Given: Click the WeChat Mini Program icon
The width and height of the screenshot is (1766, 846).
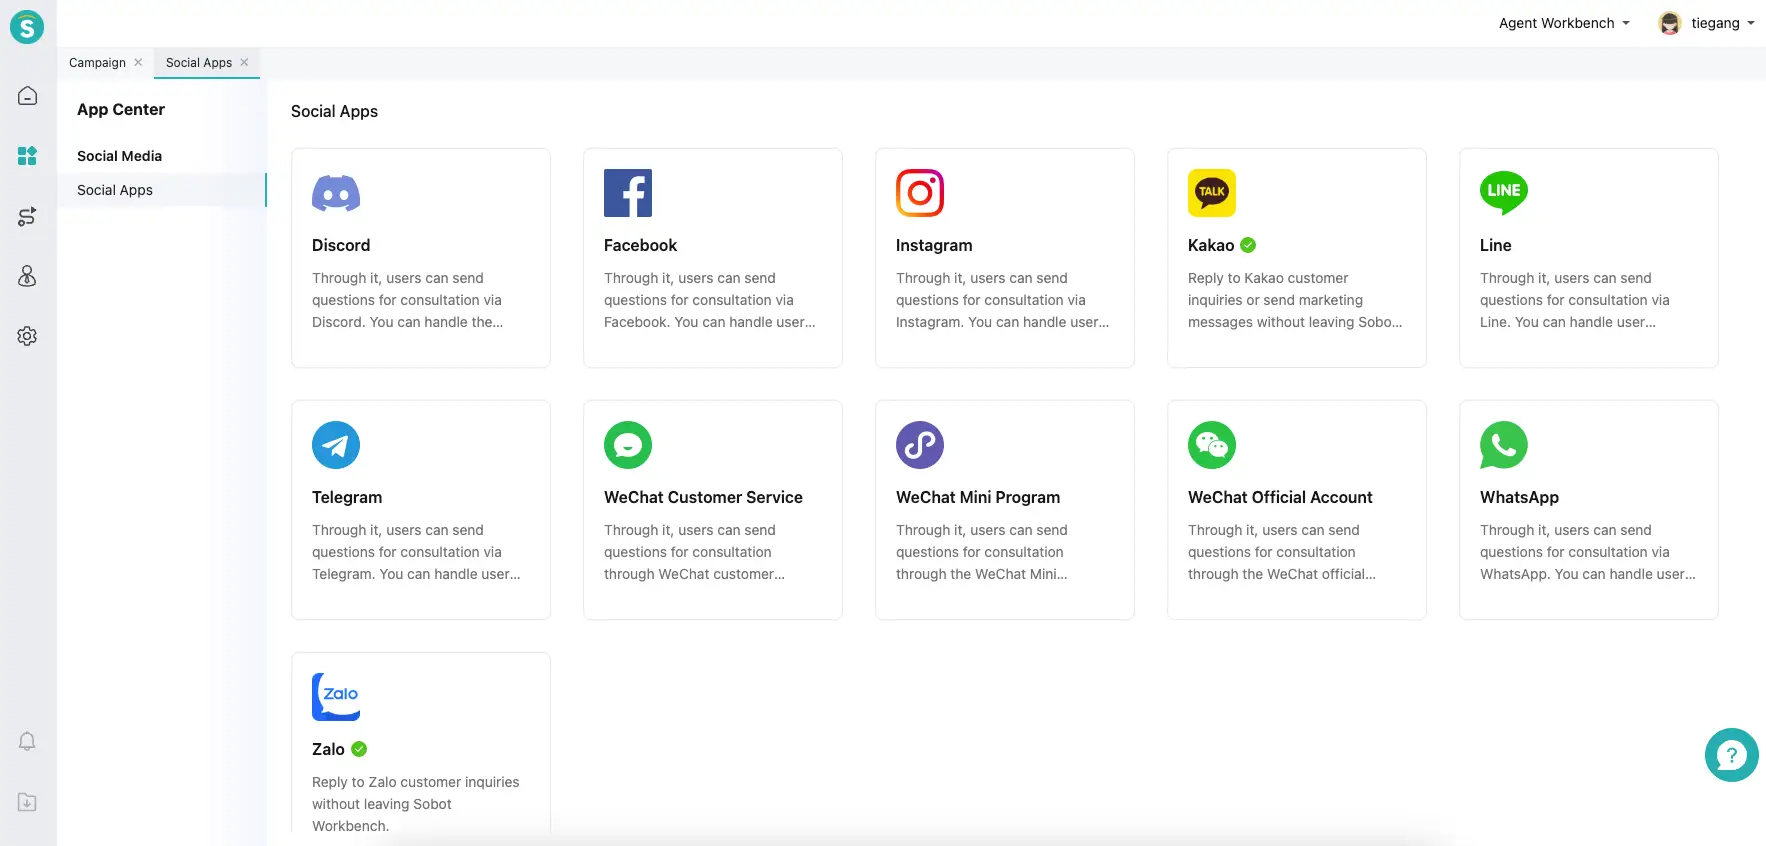Looking at the screenshot, I should click(920, 445).
